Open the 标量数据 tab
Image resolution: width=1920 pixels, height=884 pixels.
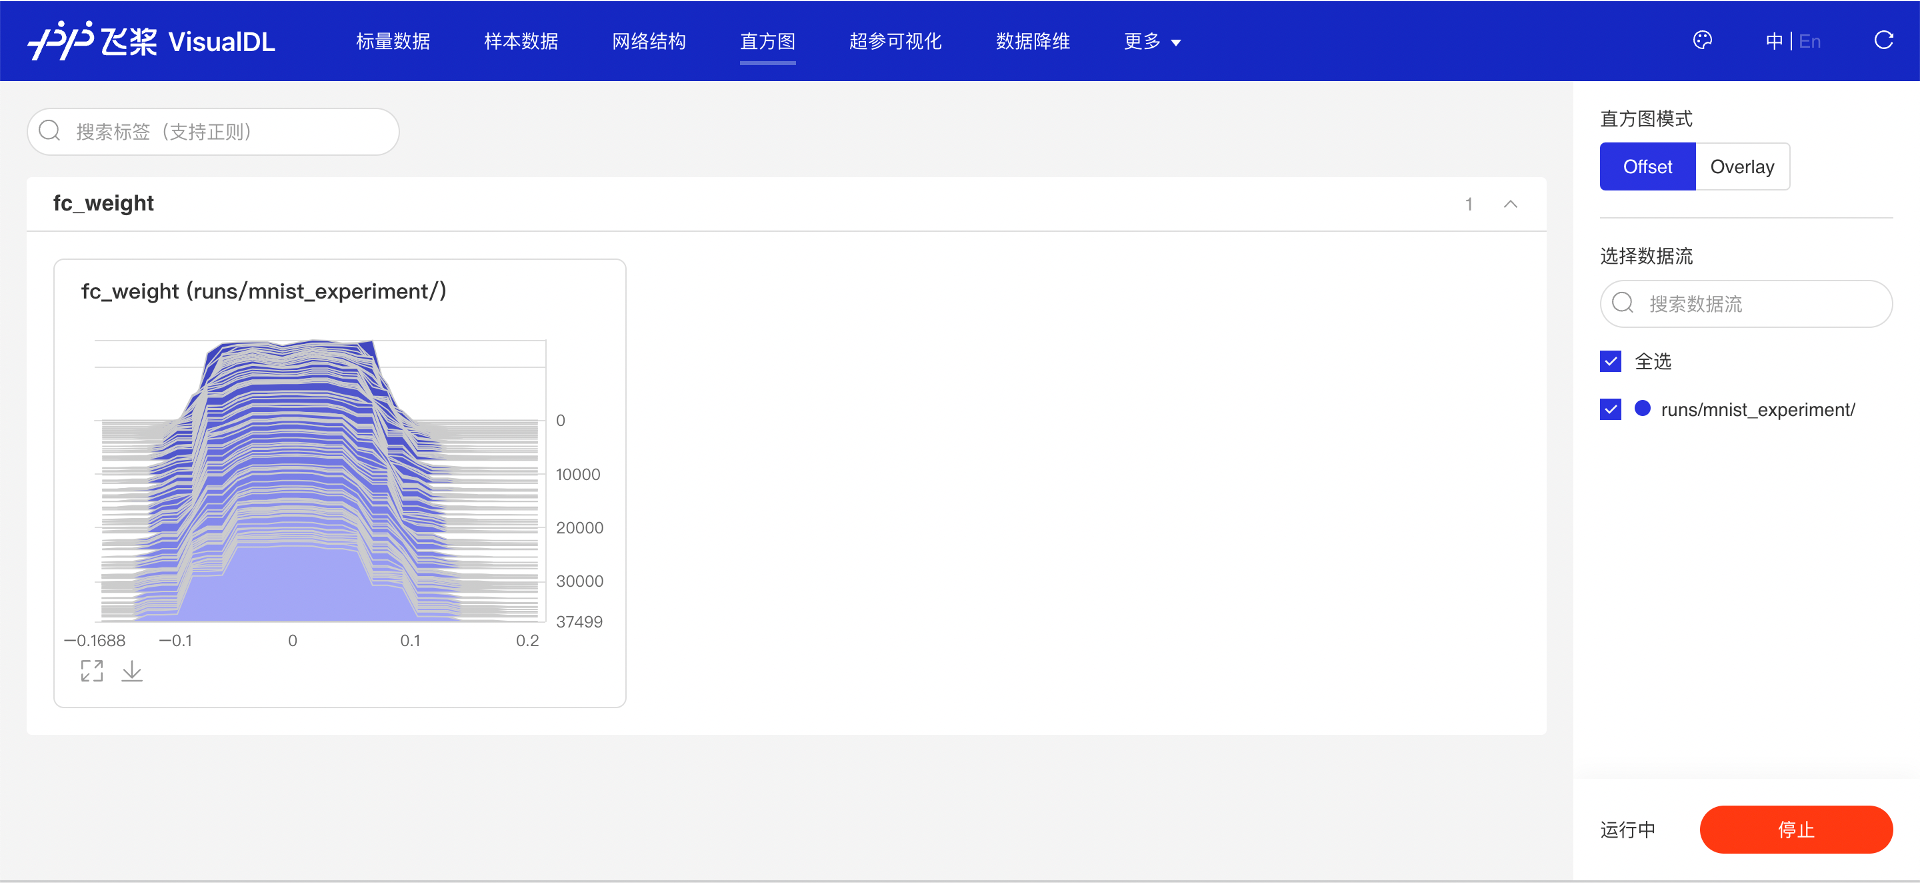point(393,41)
